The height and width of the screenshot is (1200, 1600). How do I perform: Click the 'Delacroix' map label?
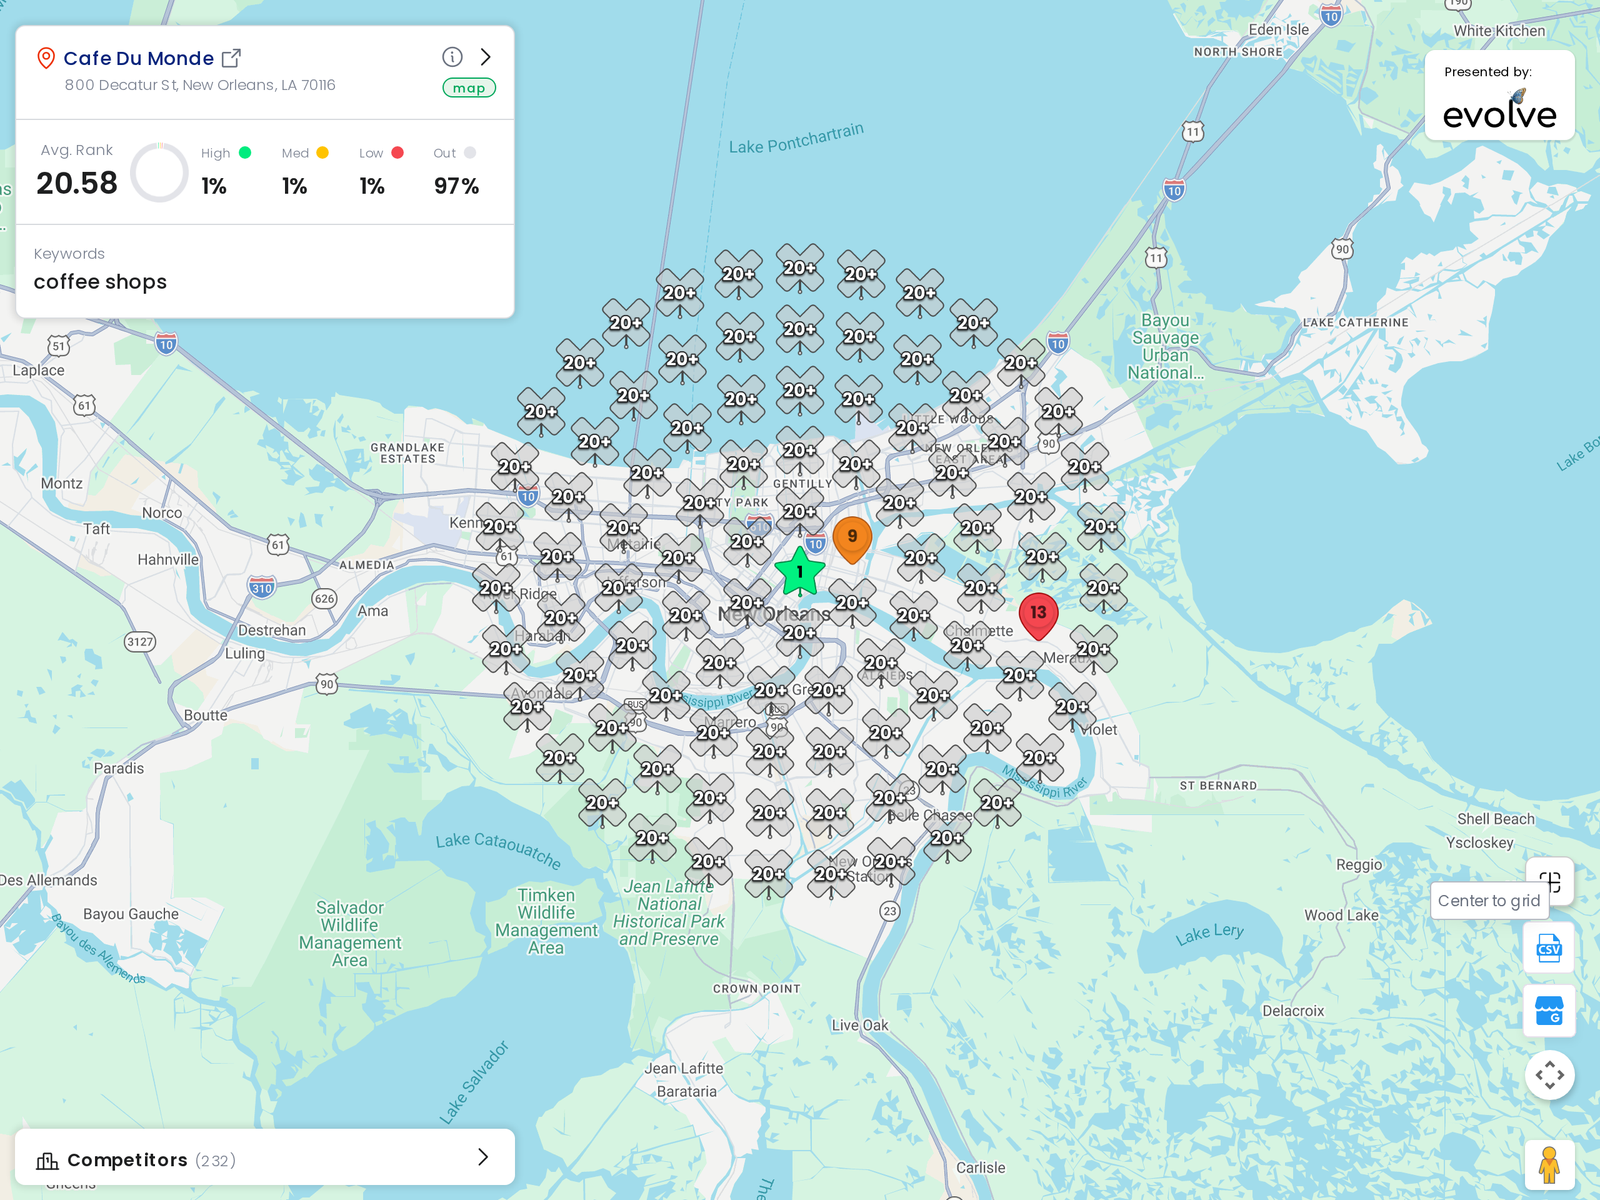coord(1293,1011)
